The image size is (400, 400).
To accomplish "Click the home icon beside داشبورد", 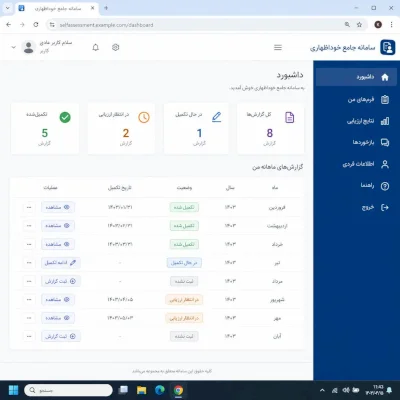I will (385, 77).
